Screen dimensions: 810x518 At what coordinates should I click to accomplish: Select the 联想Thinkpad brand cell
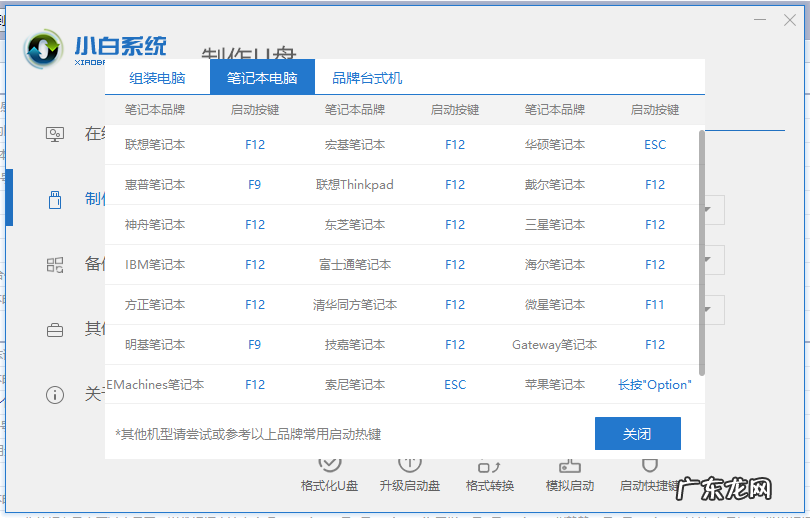tap(355, 185)
